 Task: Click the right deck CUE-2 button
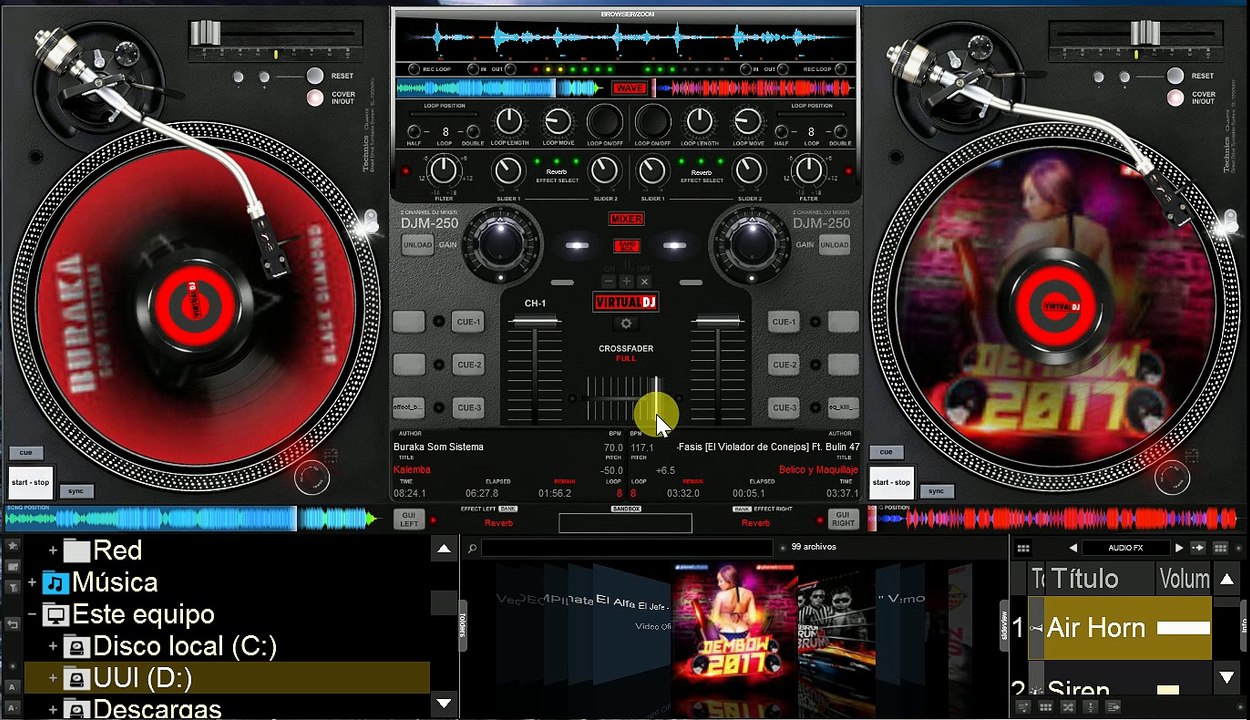point(784,365)
